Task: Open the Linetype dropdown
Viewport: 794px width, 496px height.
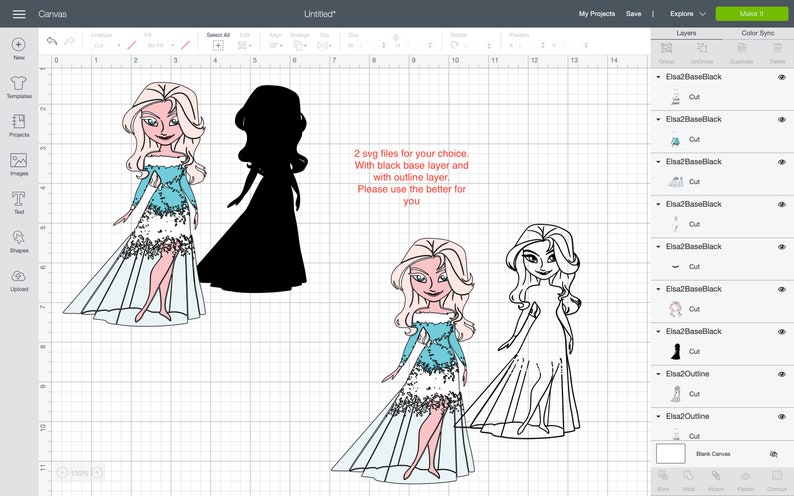Action: tap(107, 46)
